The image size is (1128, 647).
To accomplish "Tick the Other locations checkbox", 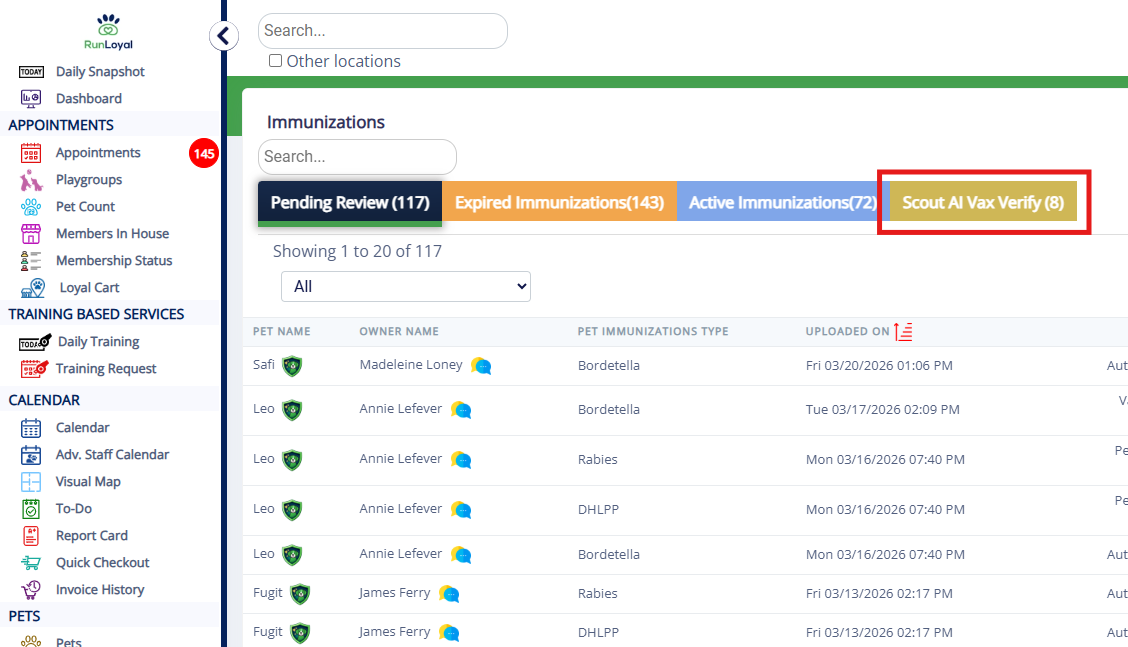I will (276, 60).
